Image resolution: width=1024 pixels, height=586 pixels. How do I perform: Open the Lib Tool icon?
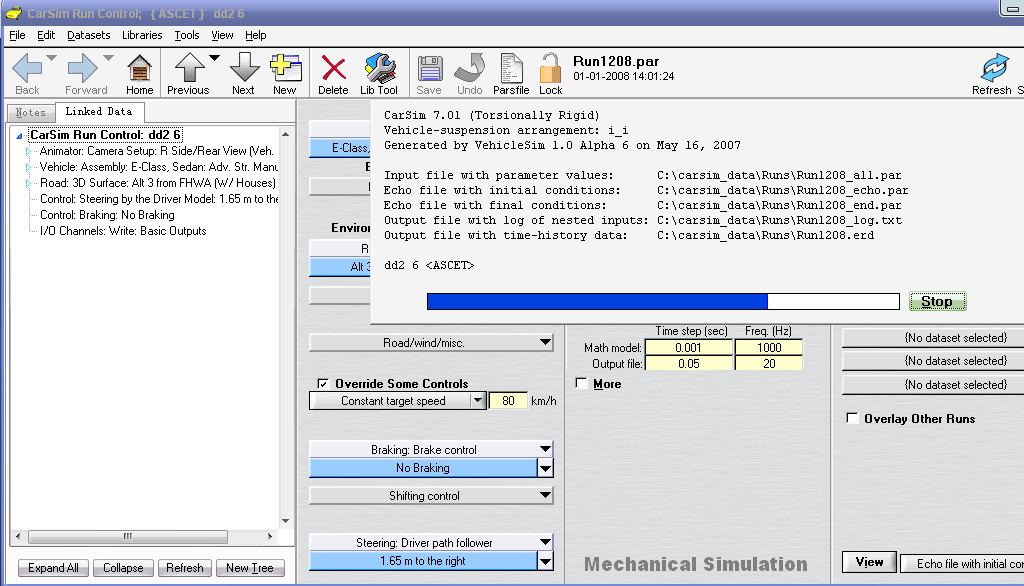click(379, 67)
